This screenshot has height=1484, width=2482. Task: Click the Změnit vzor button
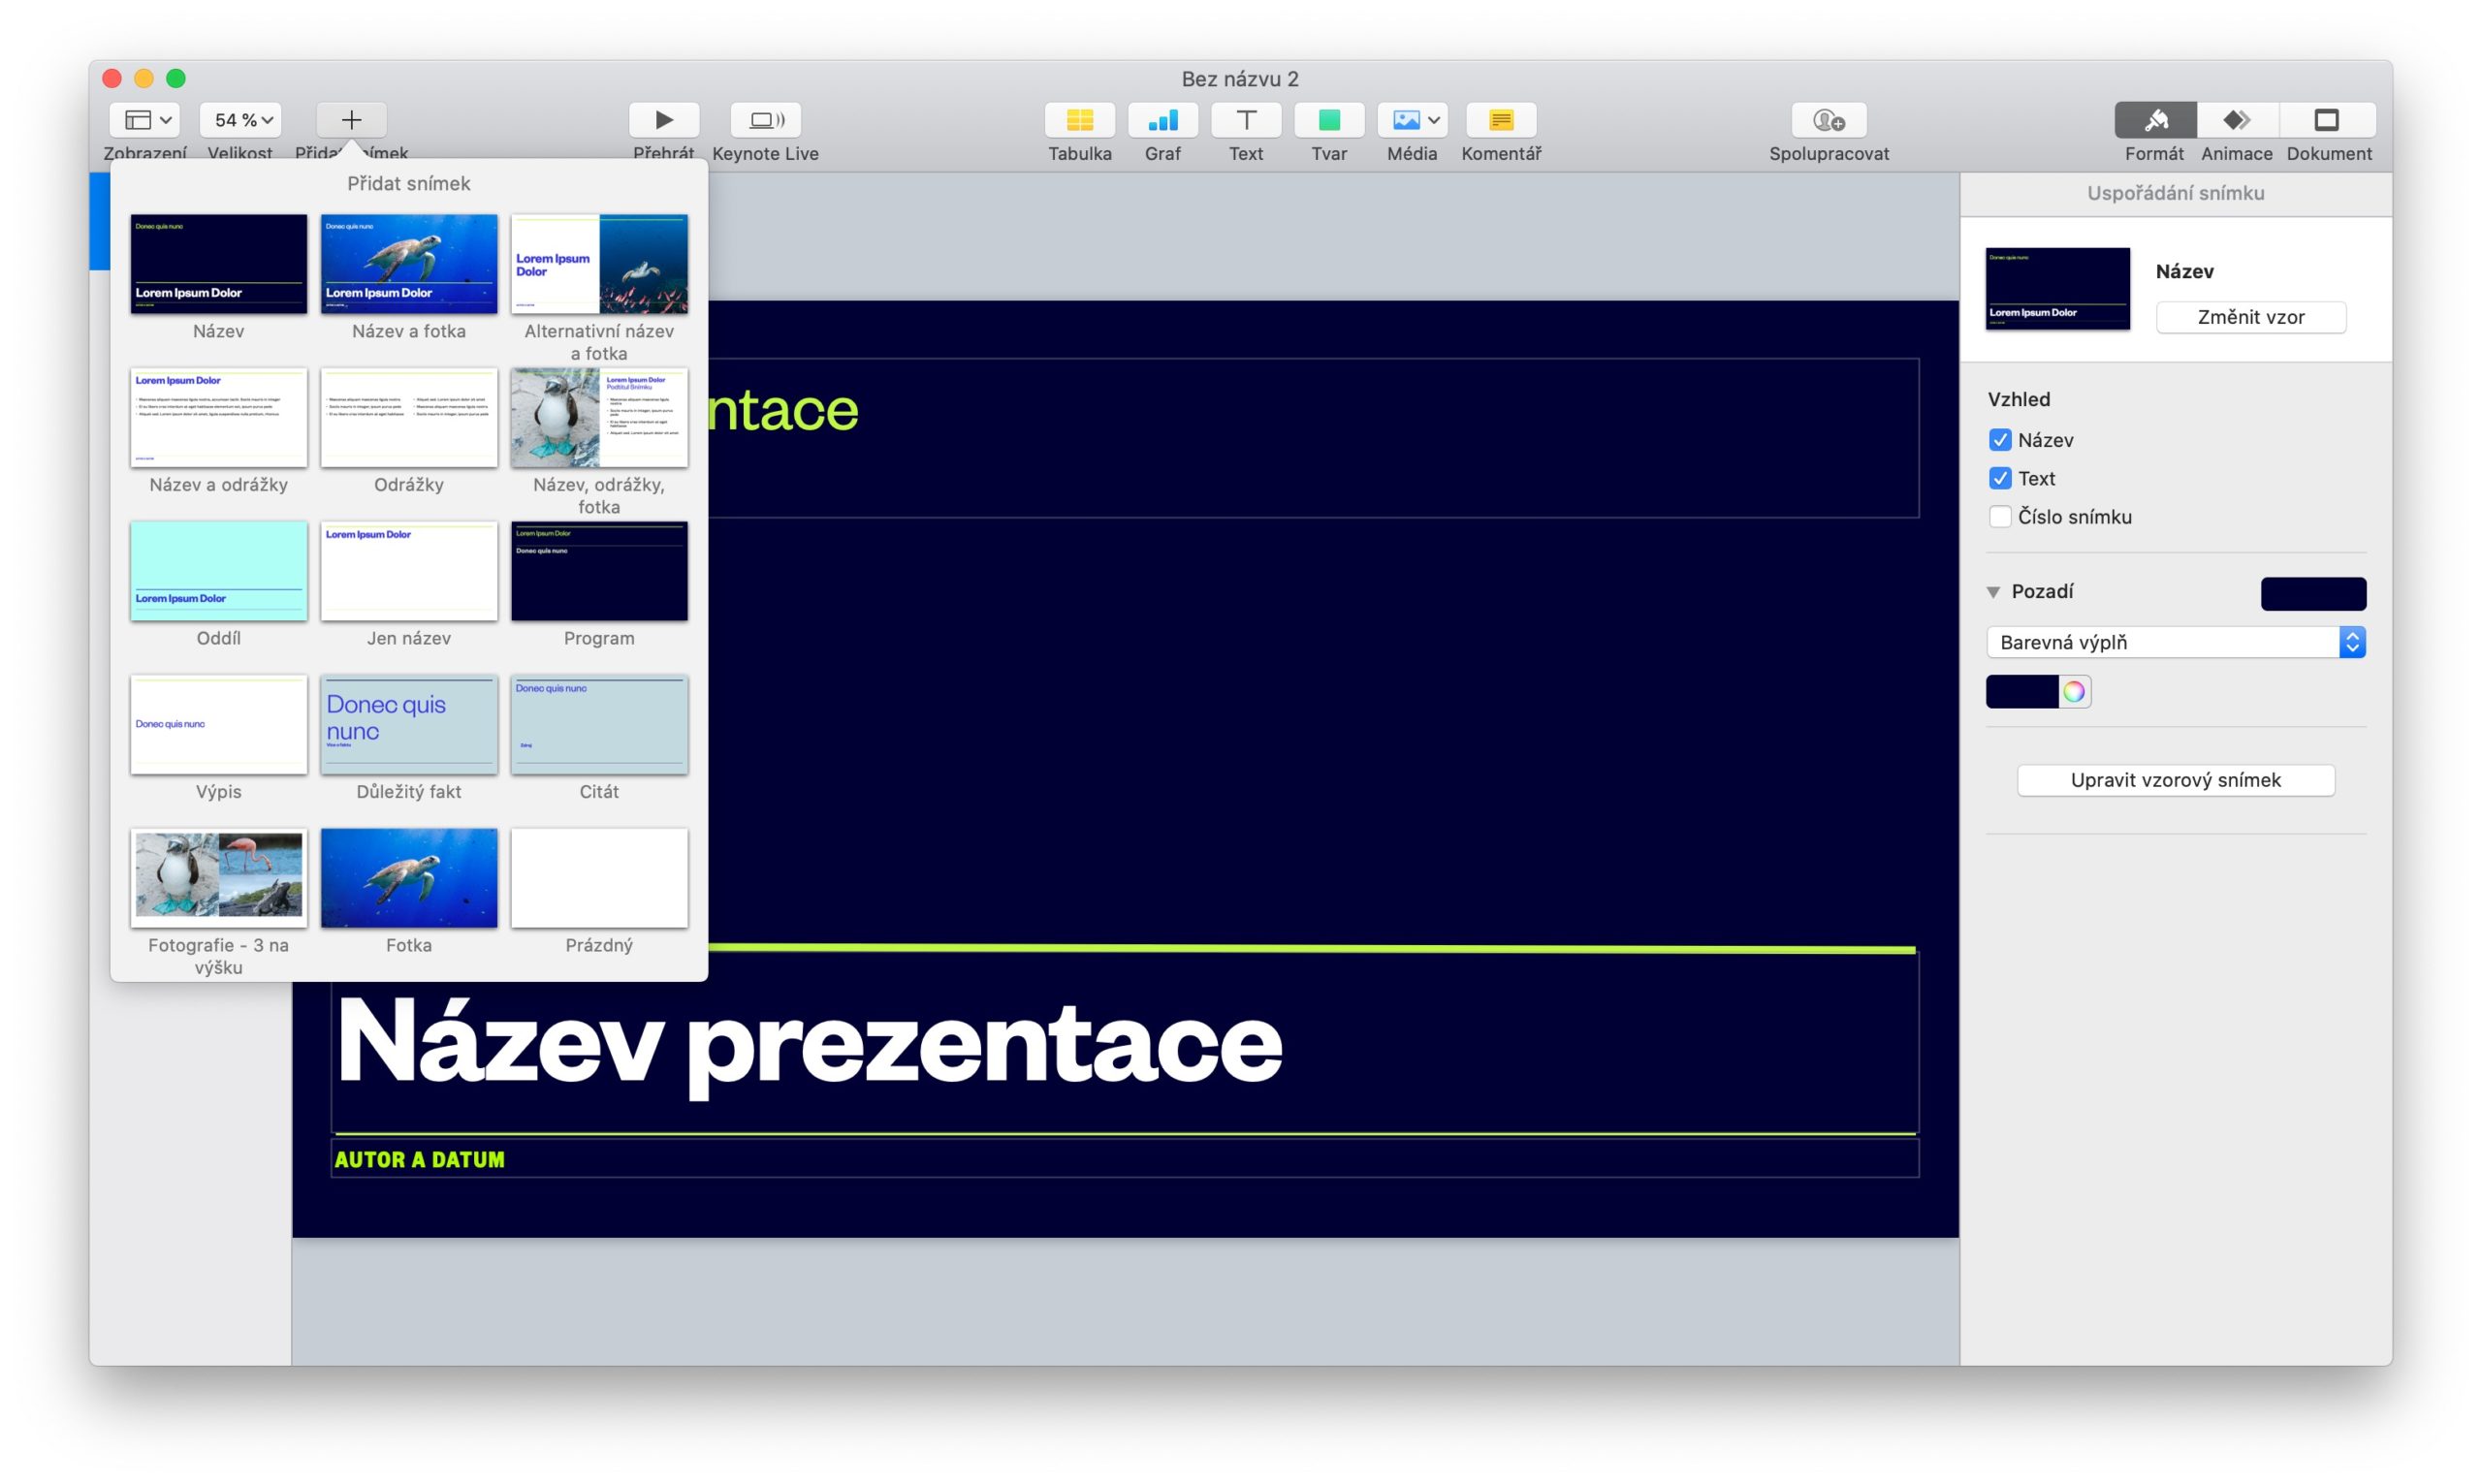point(2250,317)
